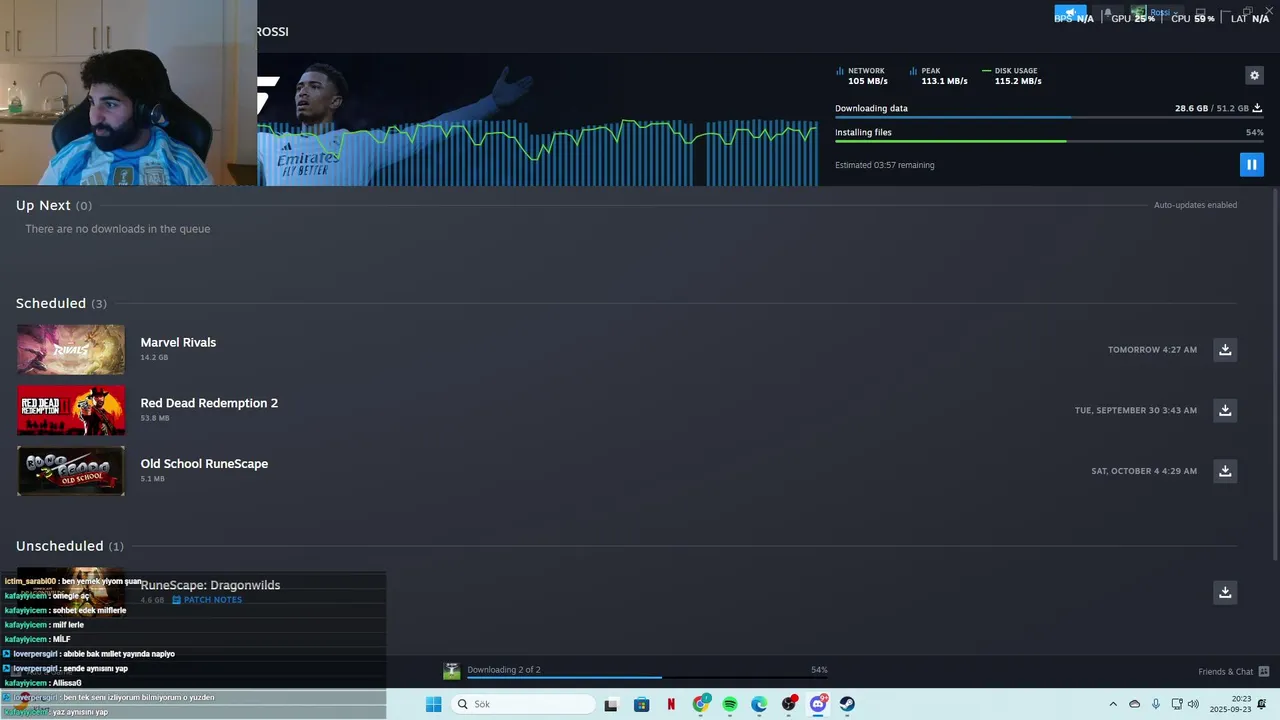The image size is (1280, 720).
Task: Open Google Chrome from taskbar
Action: 701,704
